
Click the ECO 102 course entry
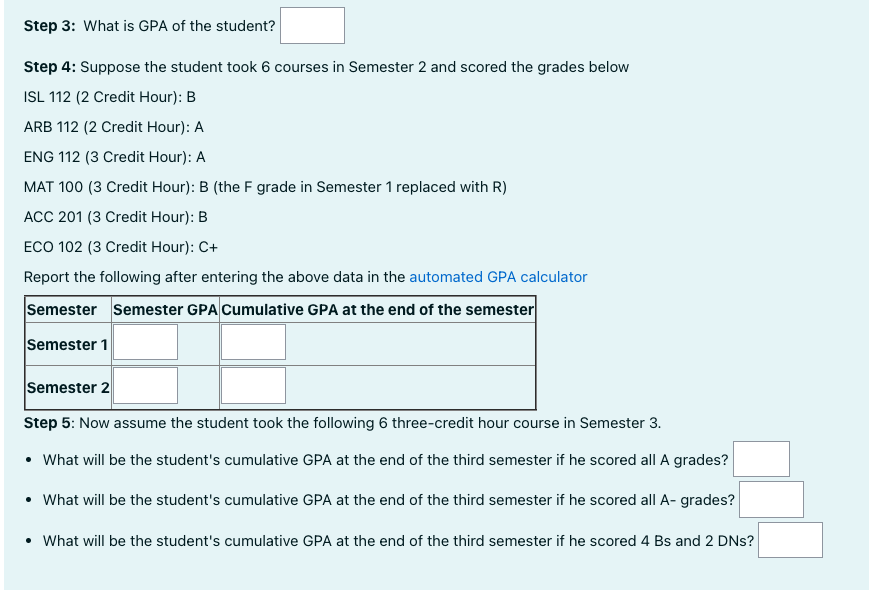tap(121, 247)
